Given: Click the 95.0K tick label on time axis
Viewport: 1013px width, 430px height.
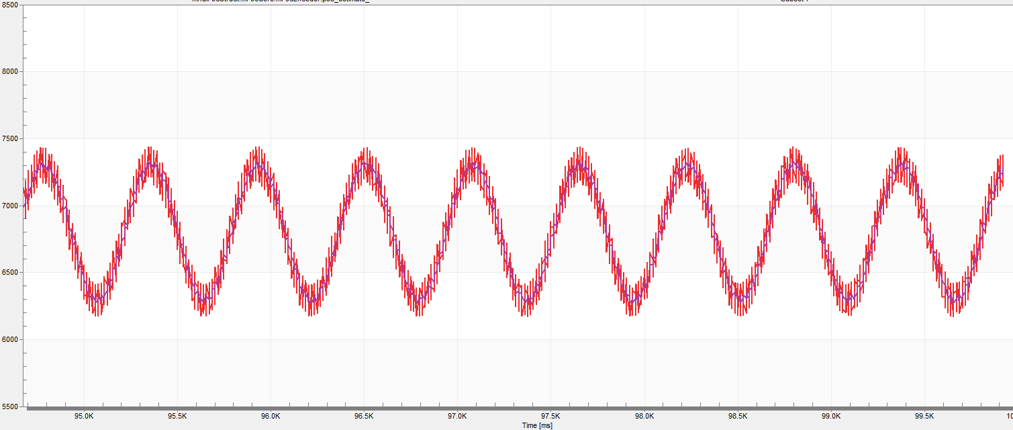Looking at the screenshot, I should (x=83, y=416).
